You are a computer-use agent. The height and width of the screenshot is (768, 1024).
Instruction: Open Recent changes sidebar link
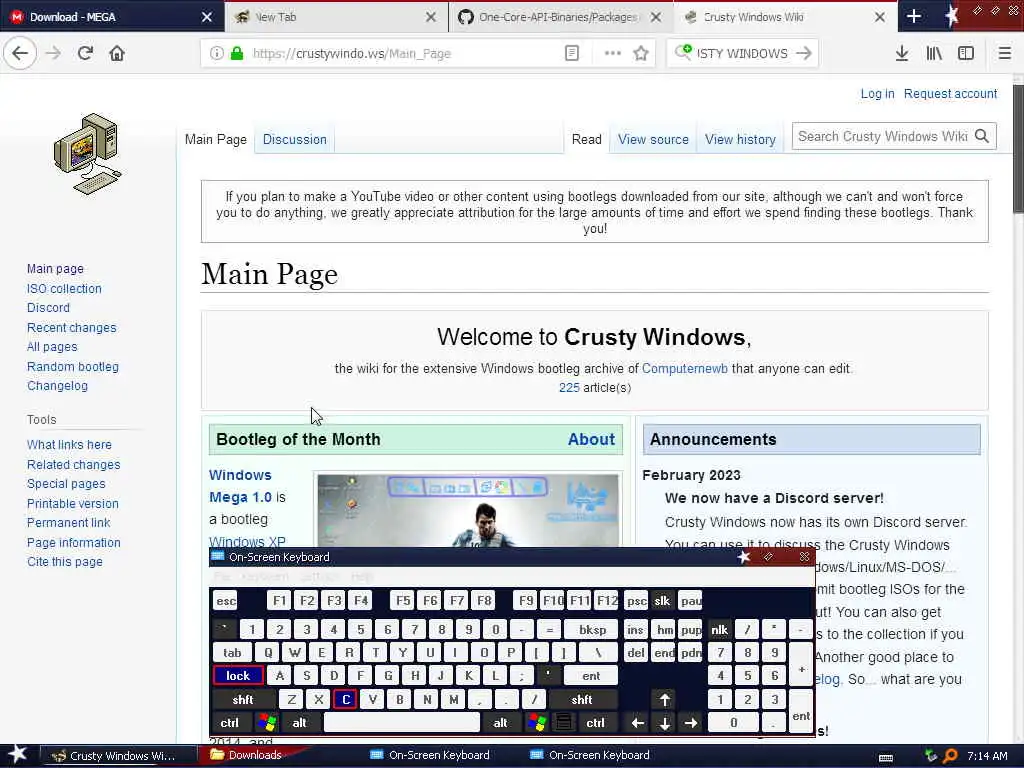coord(72,327)
